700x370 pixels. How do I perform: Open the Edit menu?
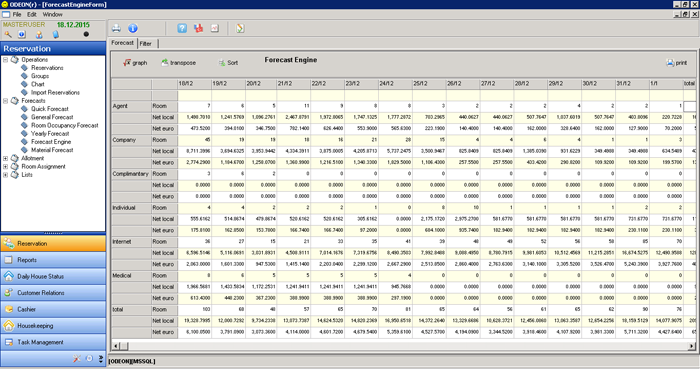pos(32,14)
